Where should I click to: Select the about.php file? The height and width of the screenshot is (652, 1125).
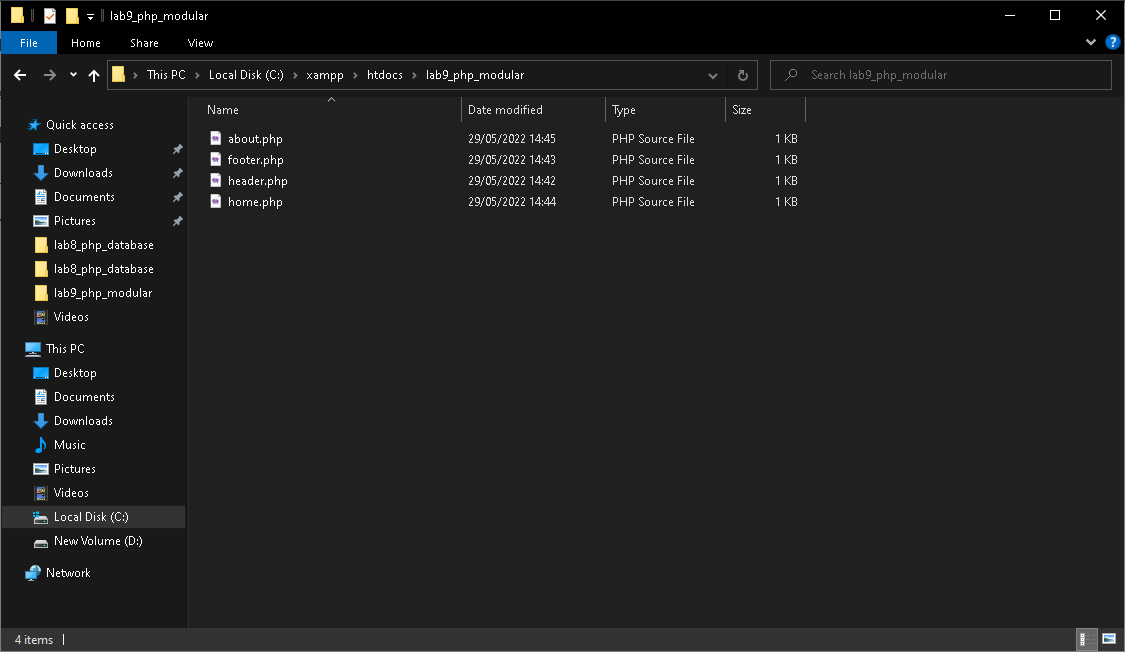tap(255, 138)
